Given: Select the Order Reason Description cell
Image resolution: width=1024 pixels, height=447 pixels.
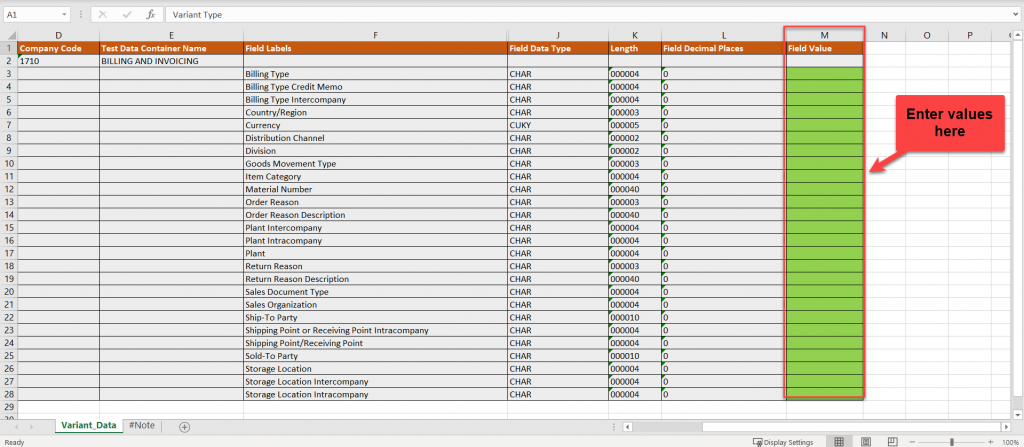Looking at the screenshot, I should (x=376, y=215).
